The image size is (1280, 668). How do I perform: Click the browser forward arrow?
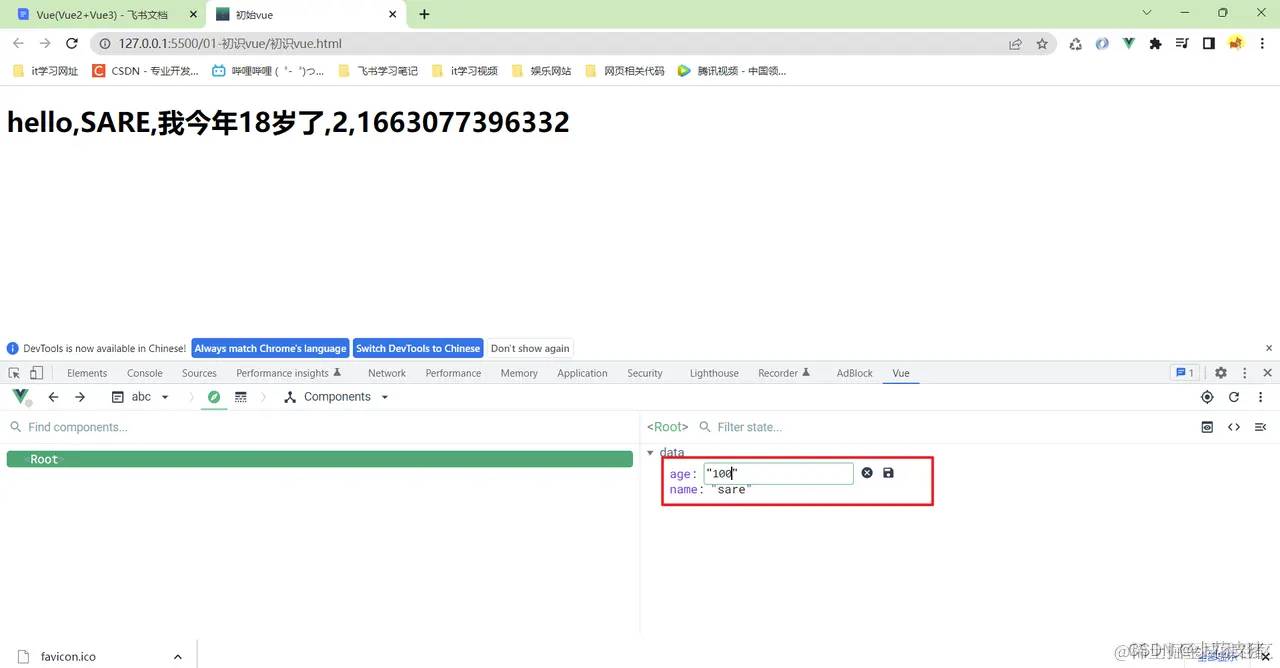(45, 44)
